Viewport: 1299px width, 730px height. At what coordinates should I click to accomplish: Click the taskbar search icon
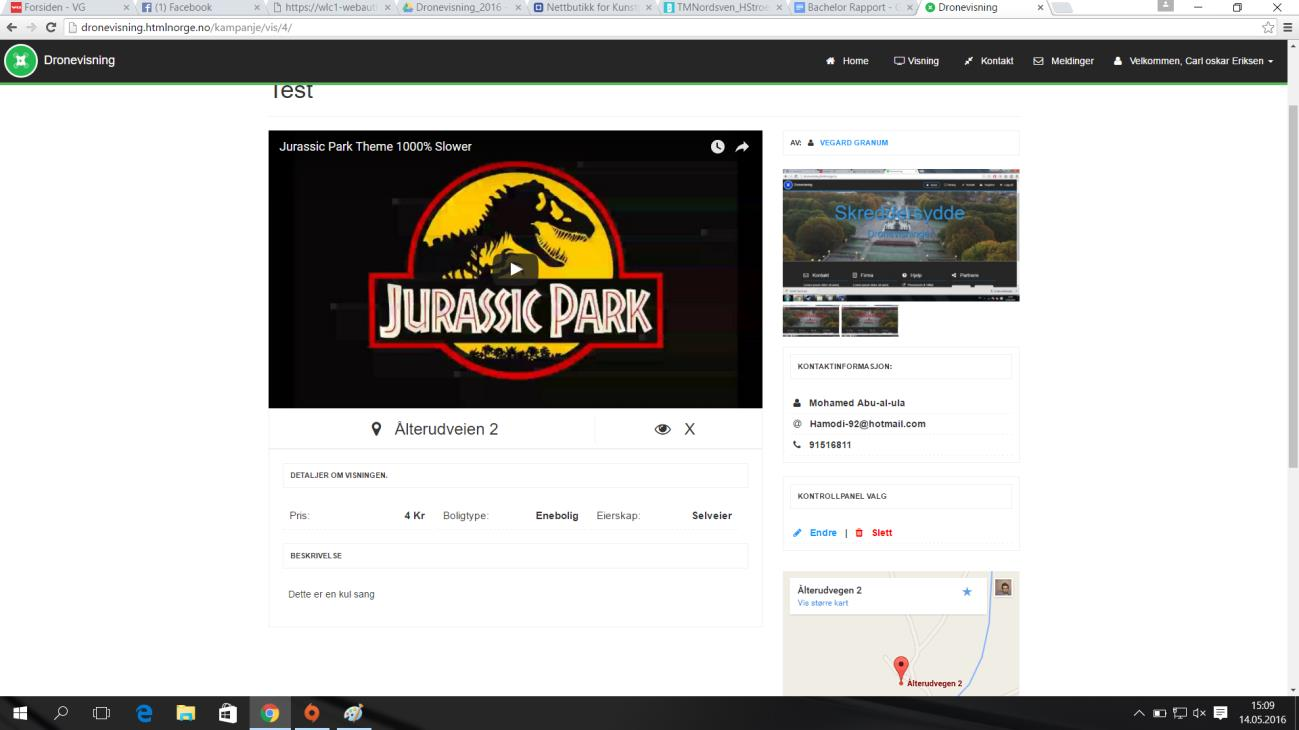(x=62, y=713)
